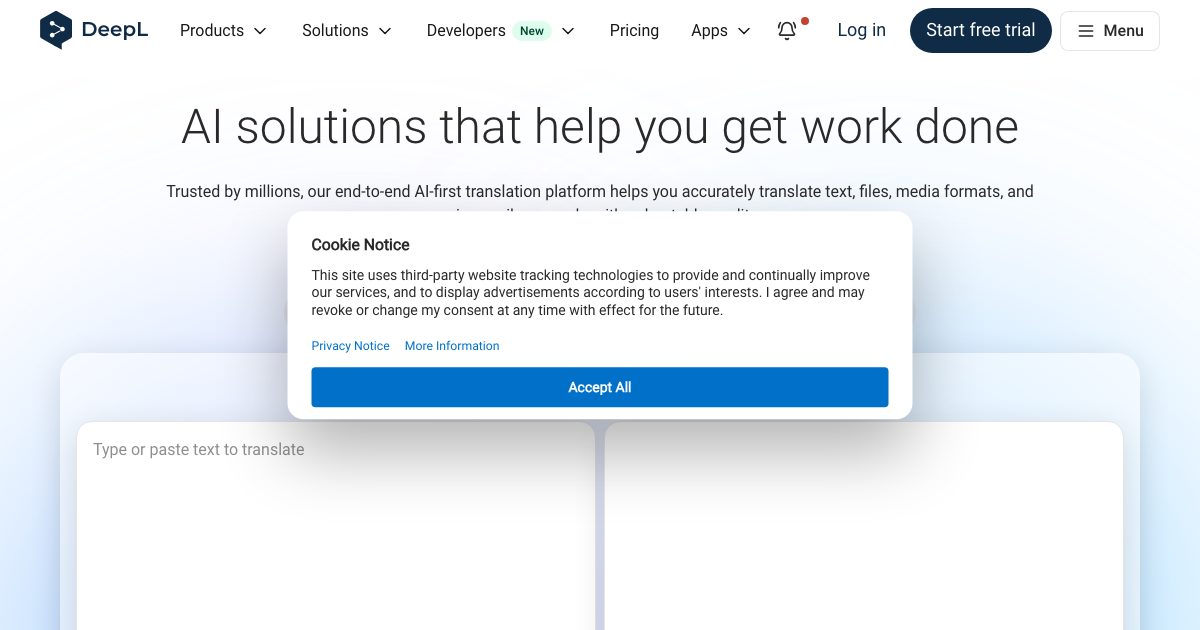The image size is (1200, 630).
Task: Expand the Developers dropdown
Action: coord(501,31)
